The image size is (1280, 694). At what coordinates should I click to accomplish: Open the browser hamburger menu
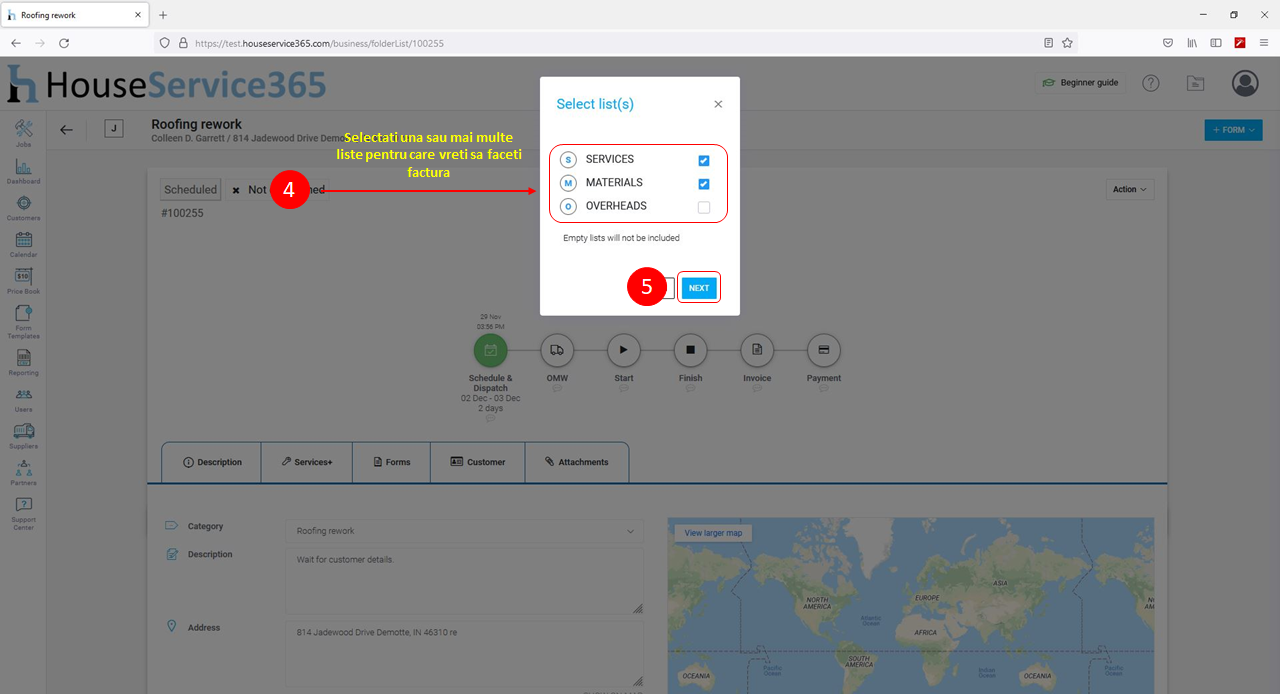coord(1264,43)
